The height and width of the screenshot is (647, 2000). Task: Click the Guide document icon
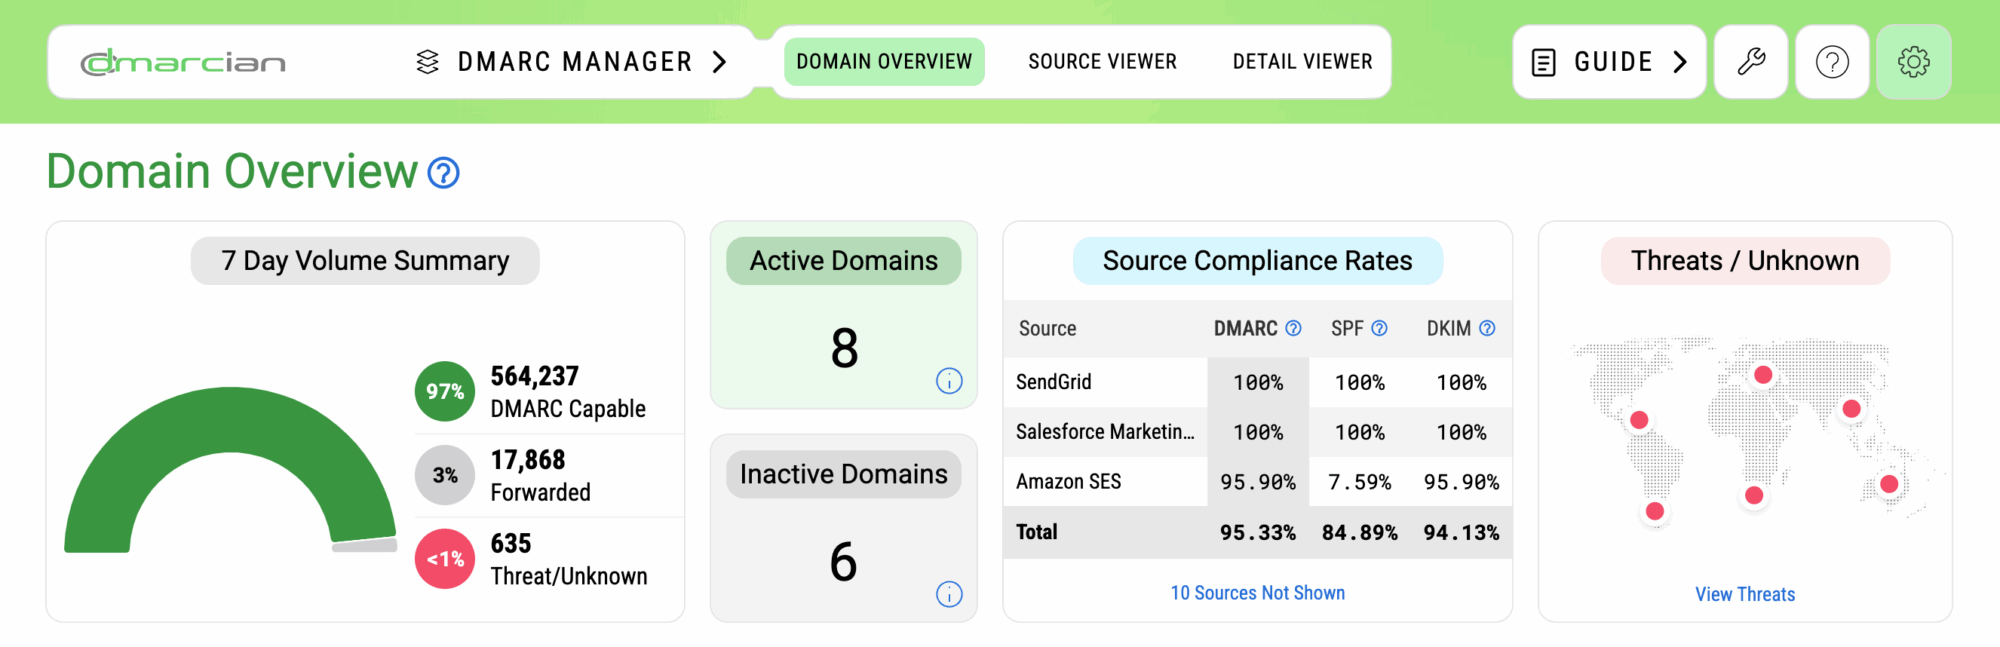(1544, 62)
